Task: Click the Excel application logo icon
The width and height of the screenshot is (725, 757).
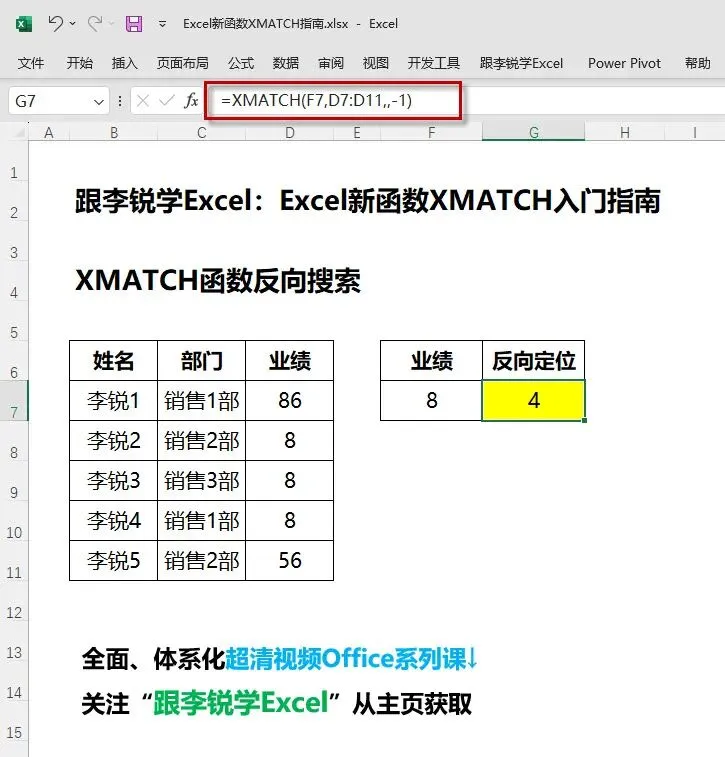Action: [x=23, y=24]
